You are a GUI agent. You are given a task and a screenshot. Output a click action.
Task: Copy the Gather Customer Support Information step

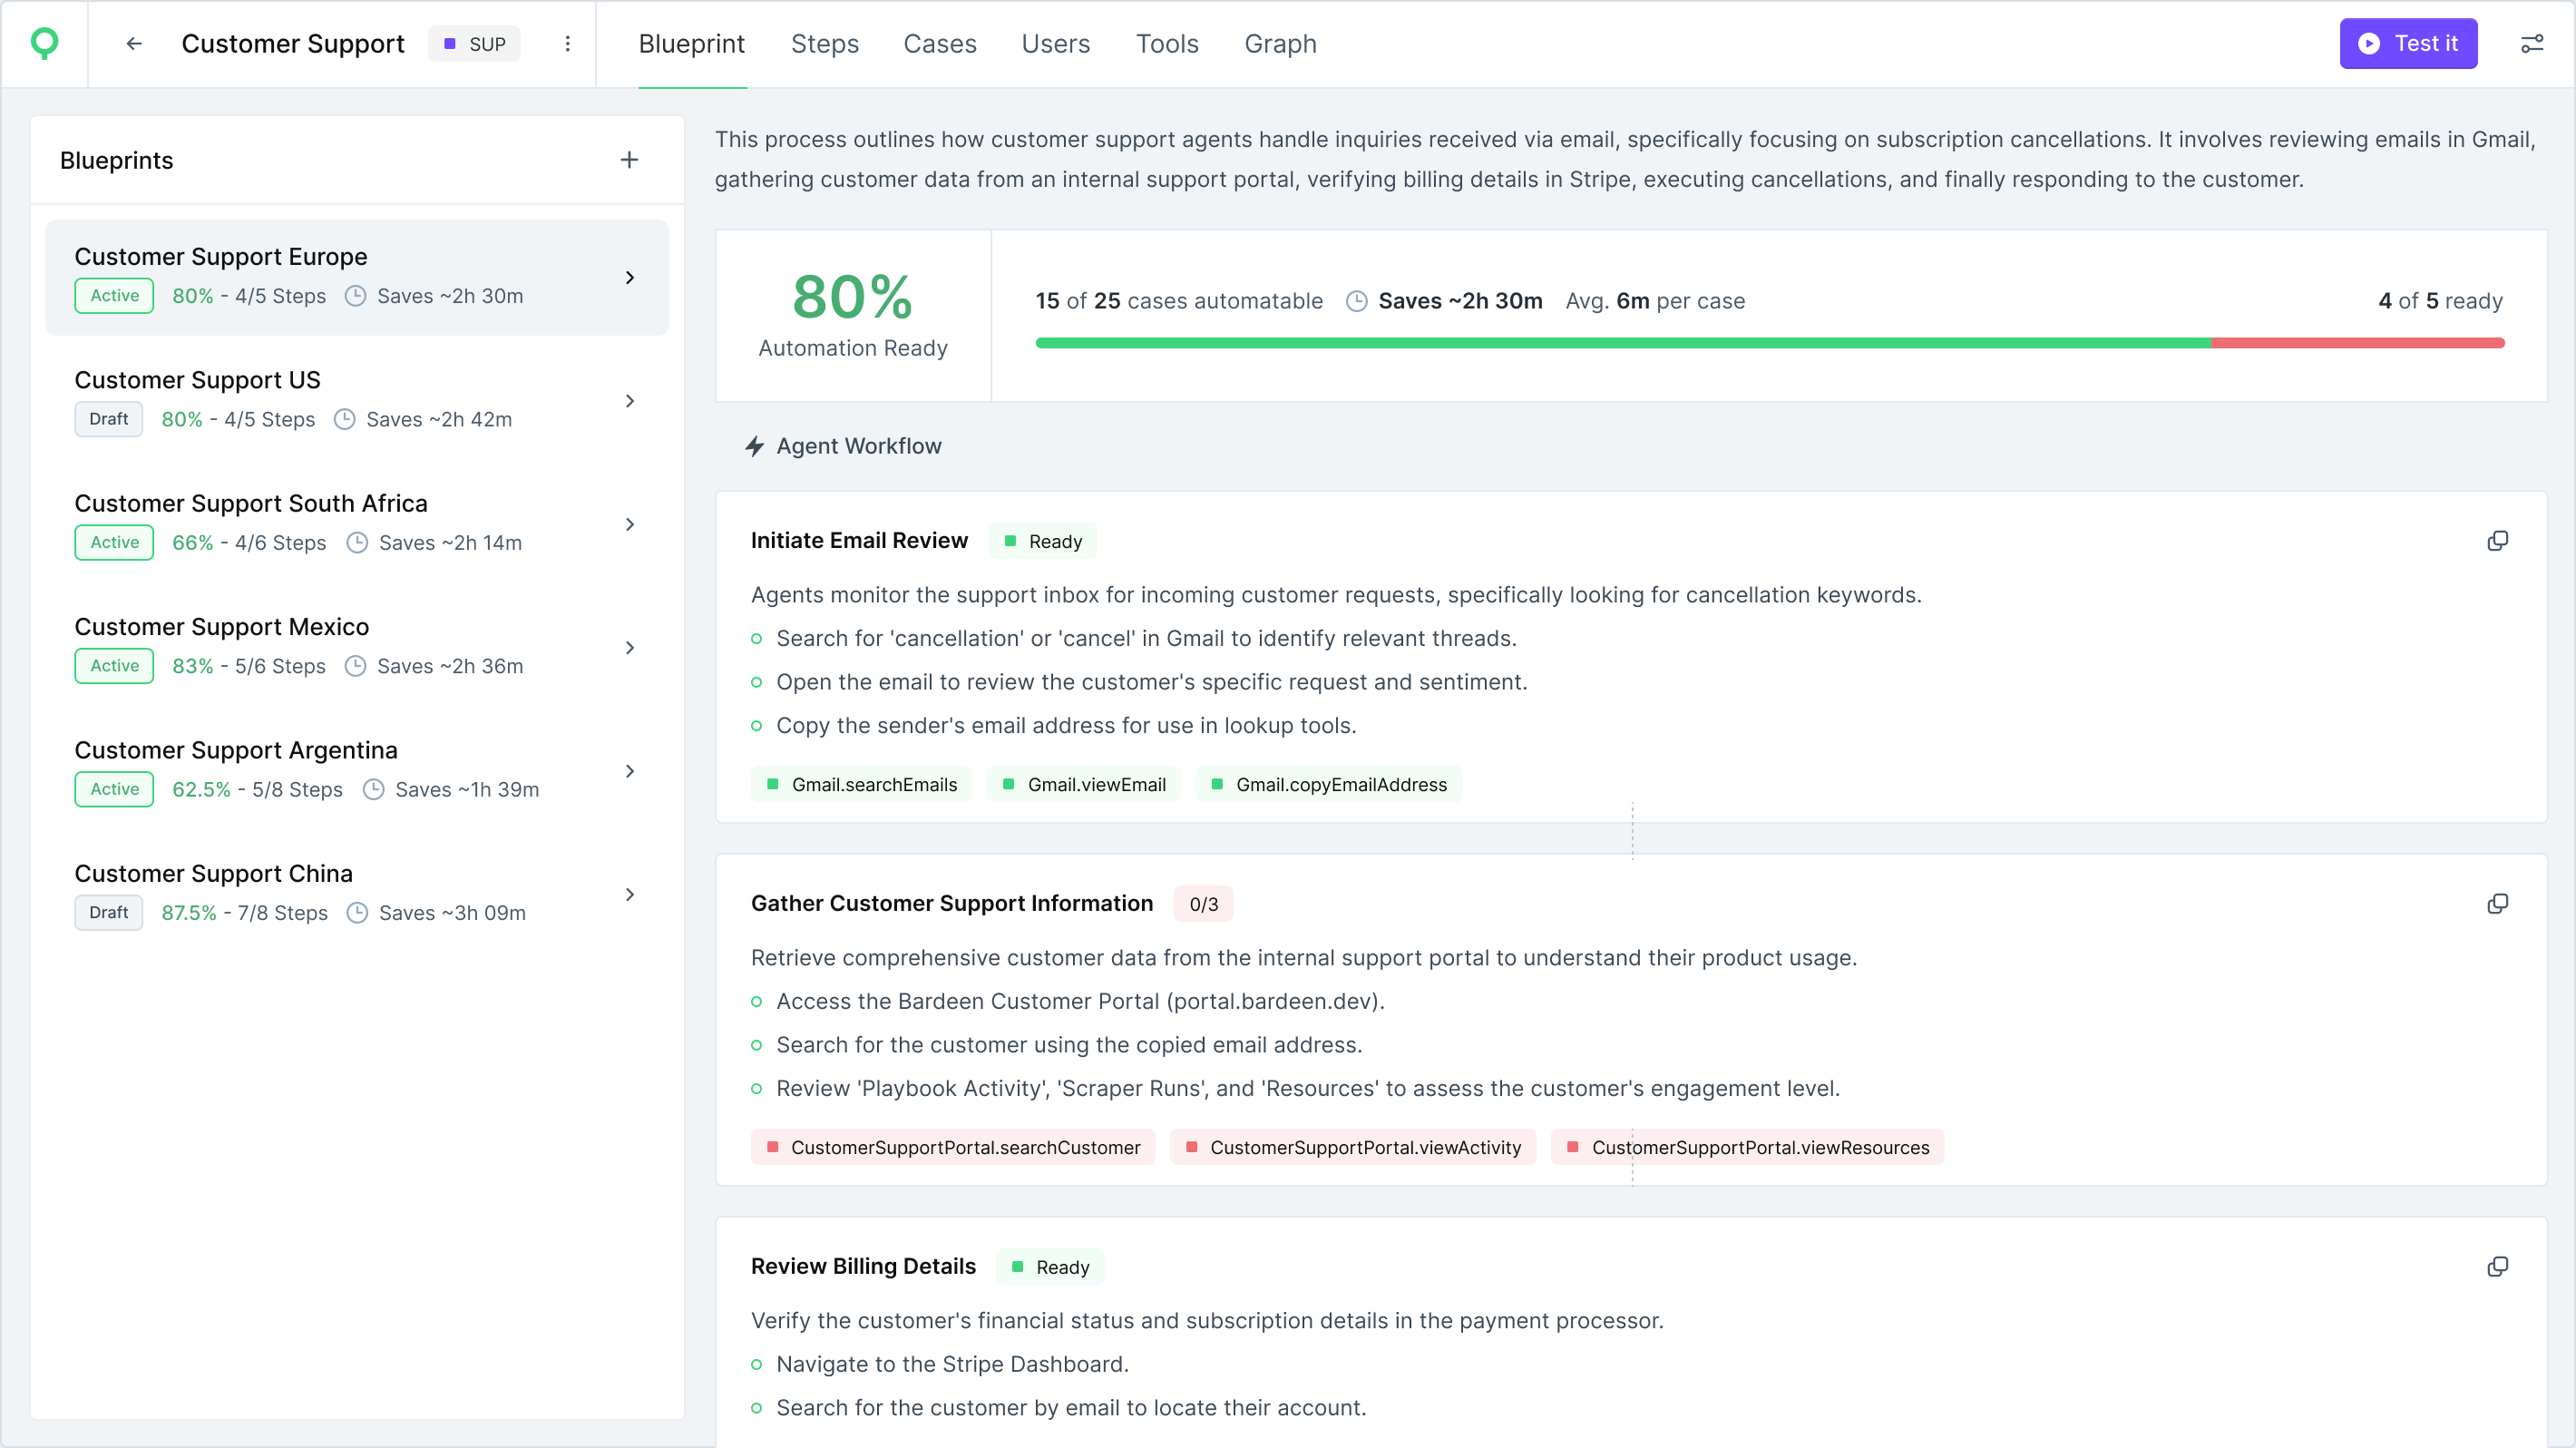2497,904
